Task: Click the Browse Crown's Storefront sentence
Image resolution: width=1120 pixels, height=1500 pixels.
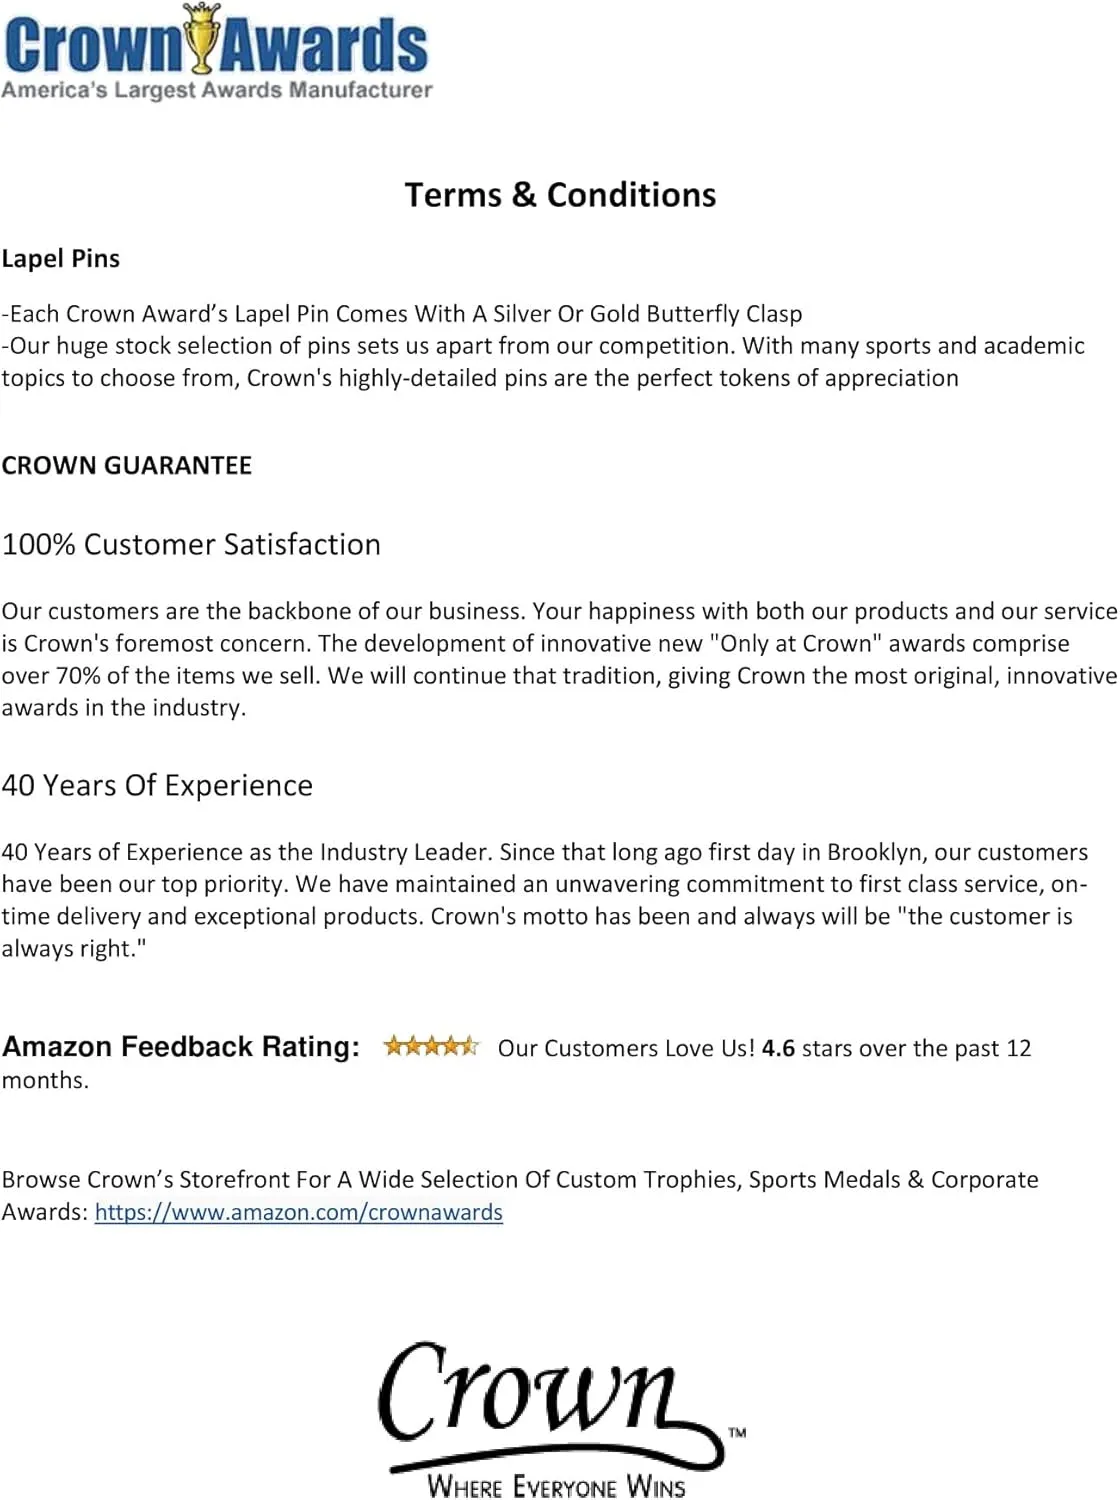Action: click(x=520, y=1195)
